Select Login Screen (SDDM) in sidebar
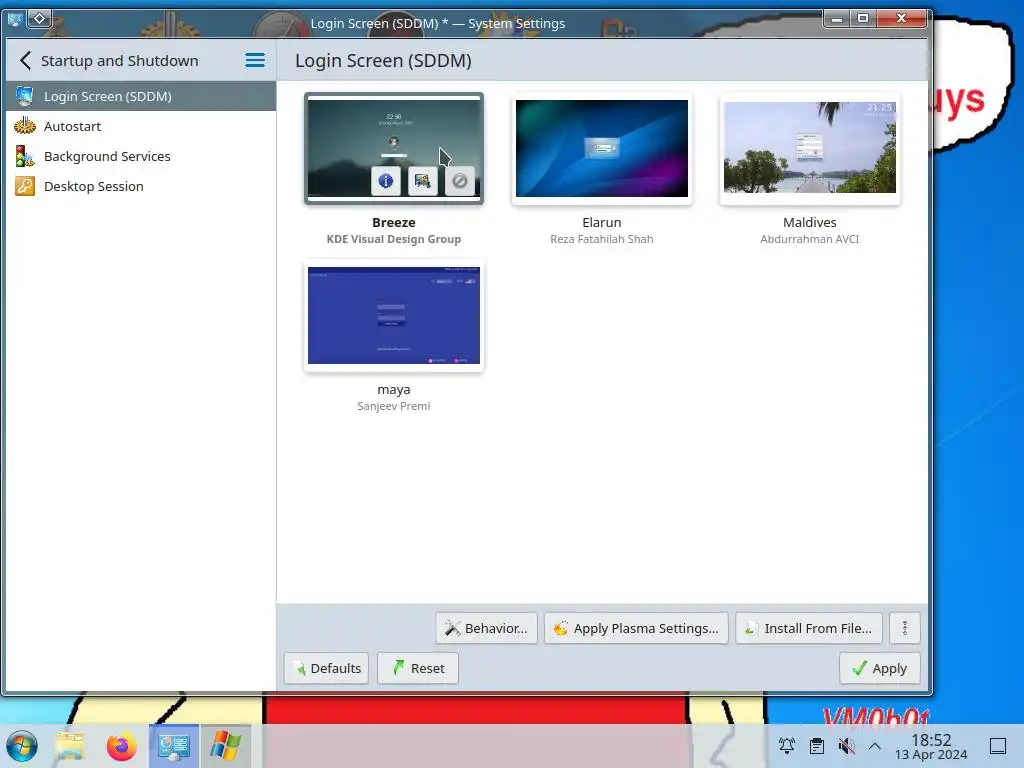This screenshot has width=1024, height=768. coord(141,96)
